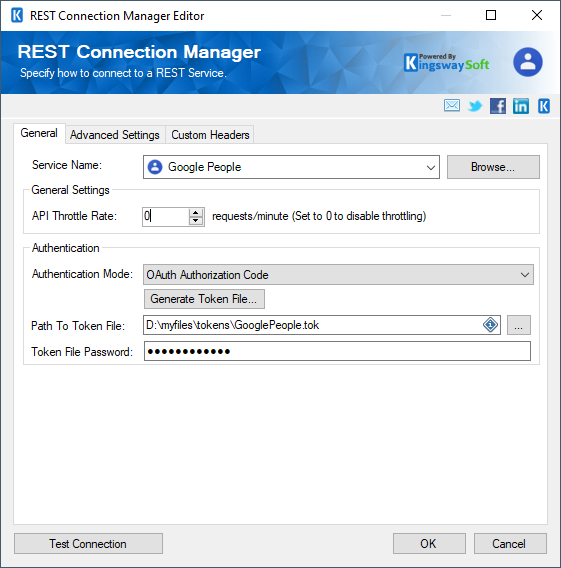Click the KingswaySoft K icon in social row

point(544,106)
